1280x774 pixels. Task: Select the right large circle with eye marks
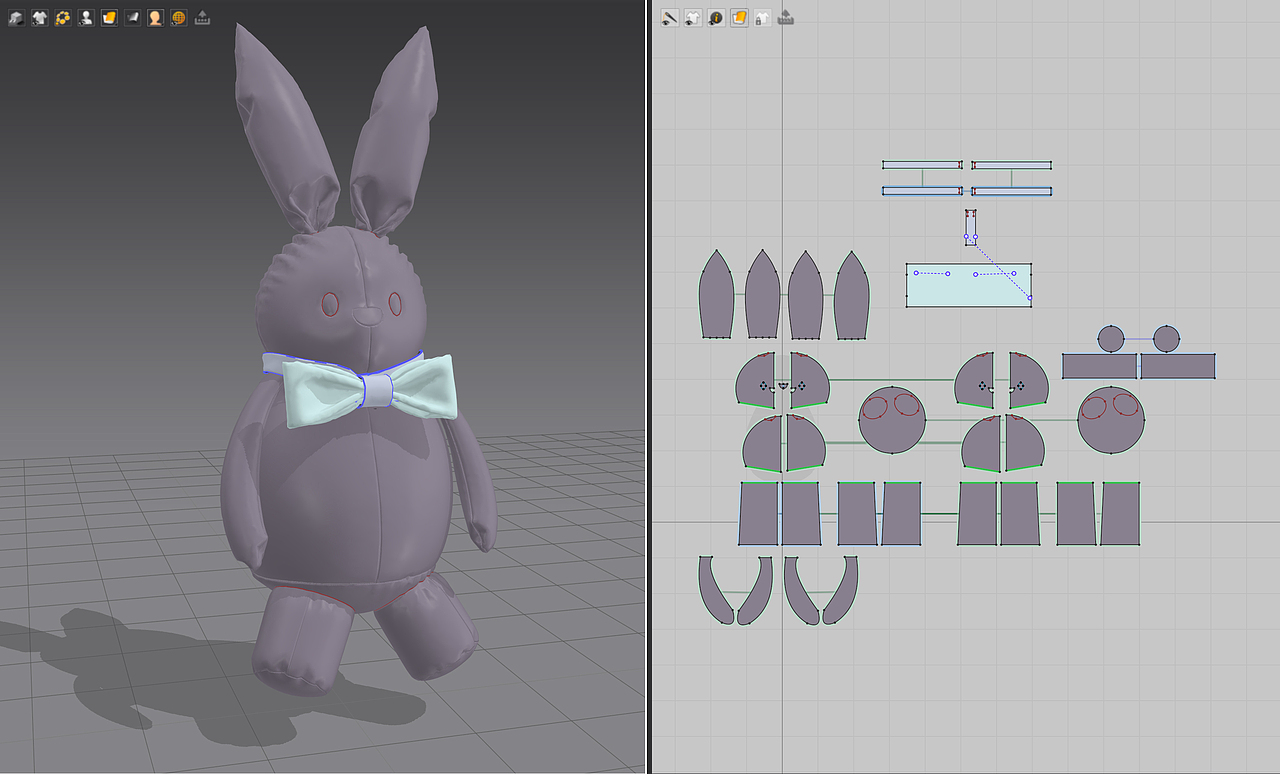[1111, 420]
